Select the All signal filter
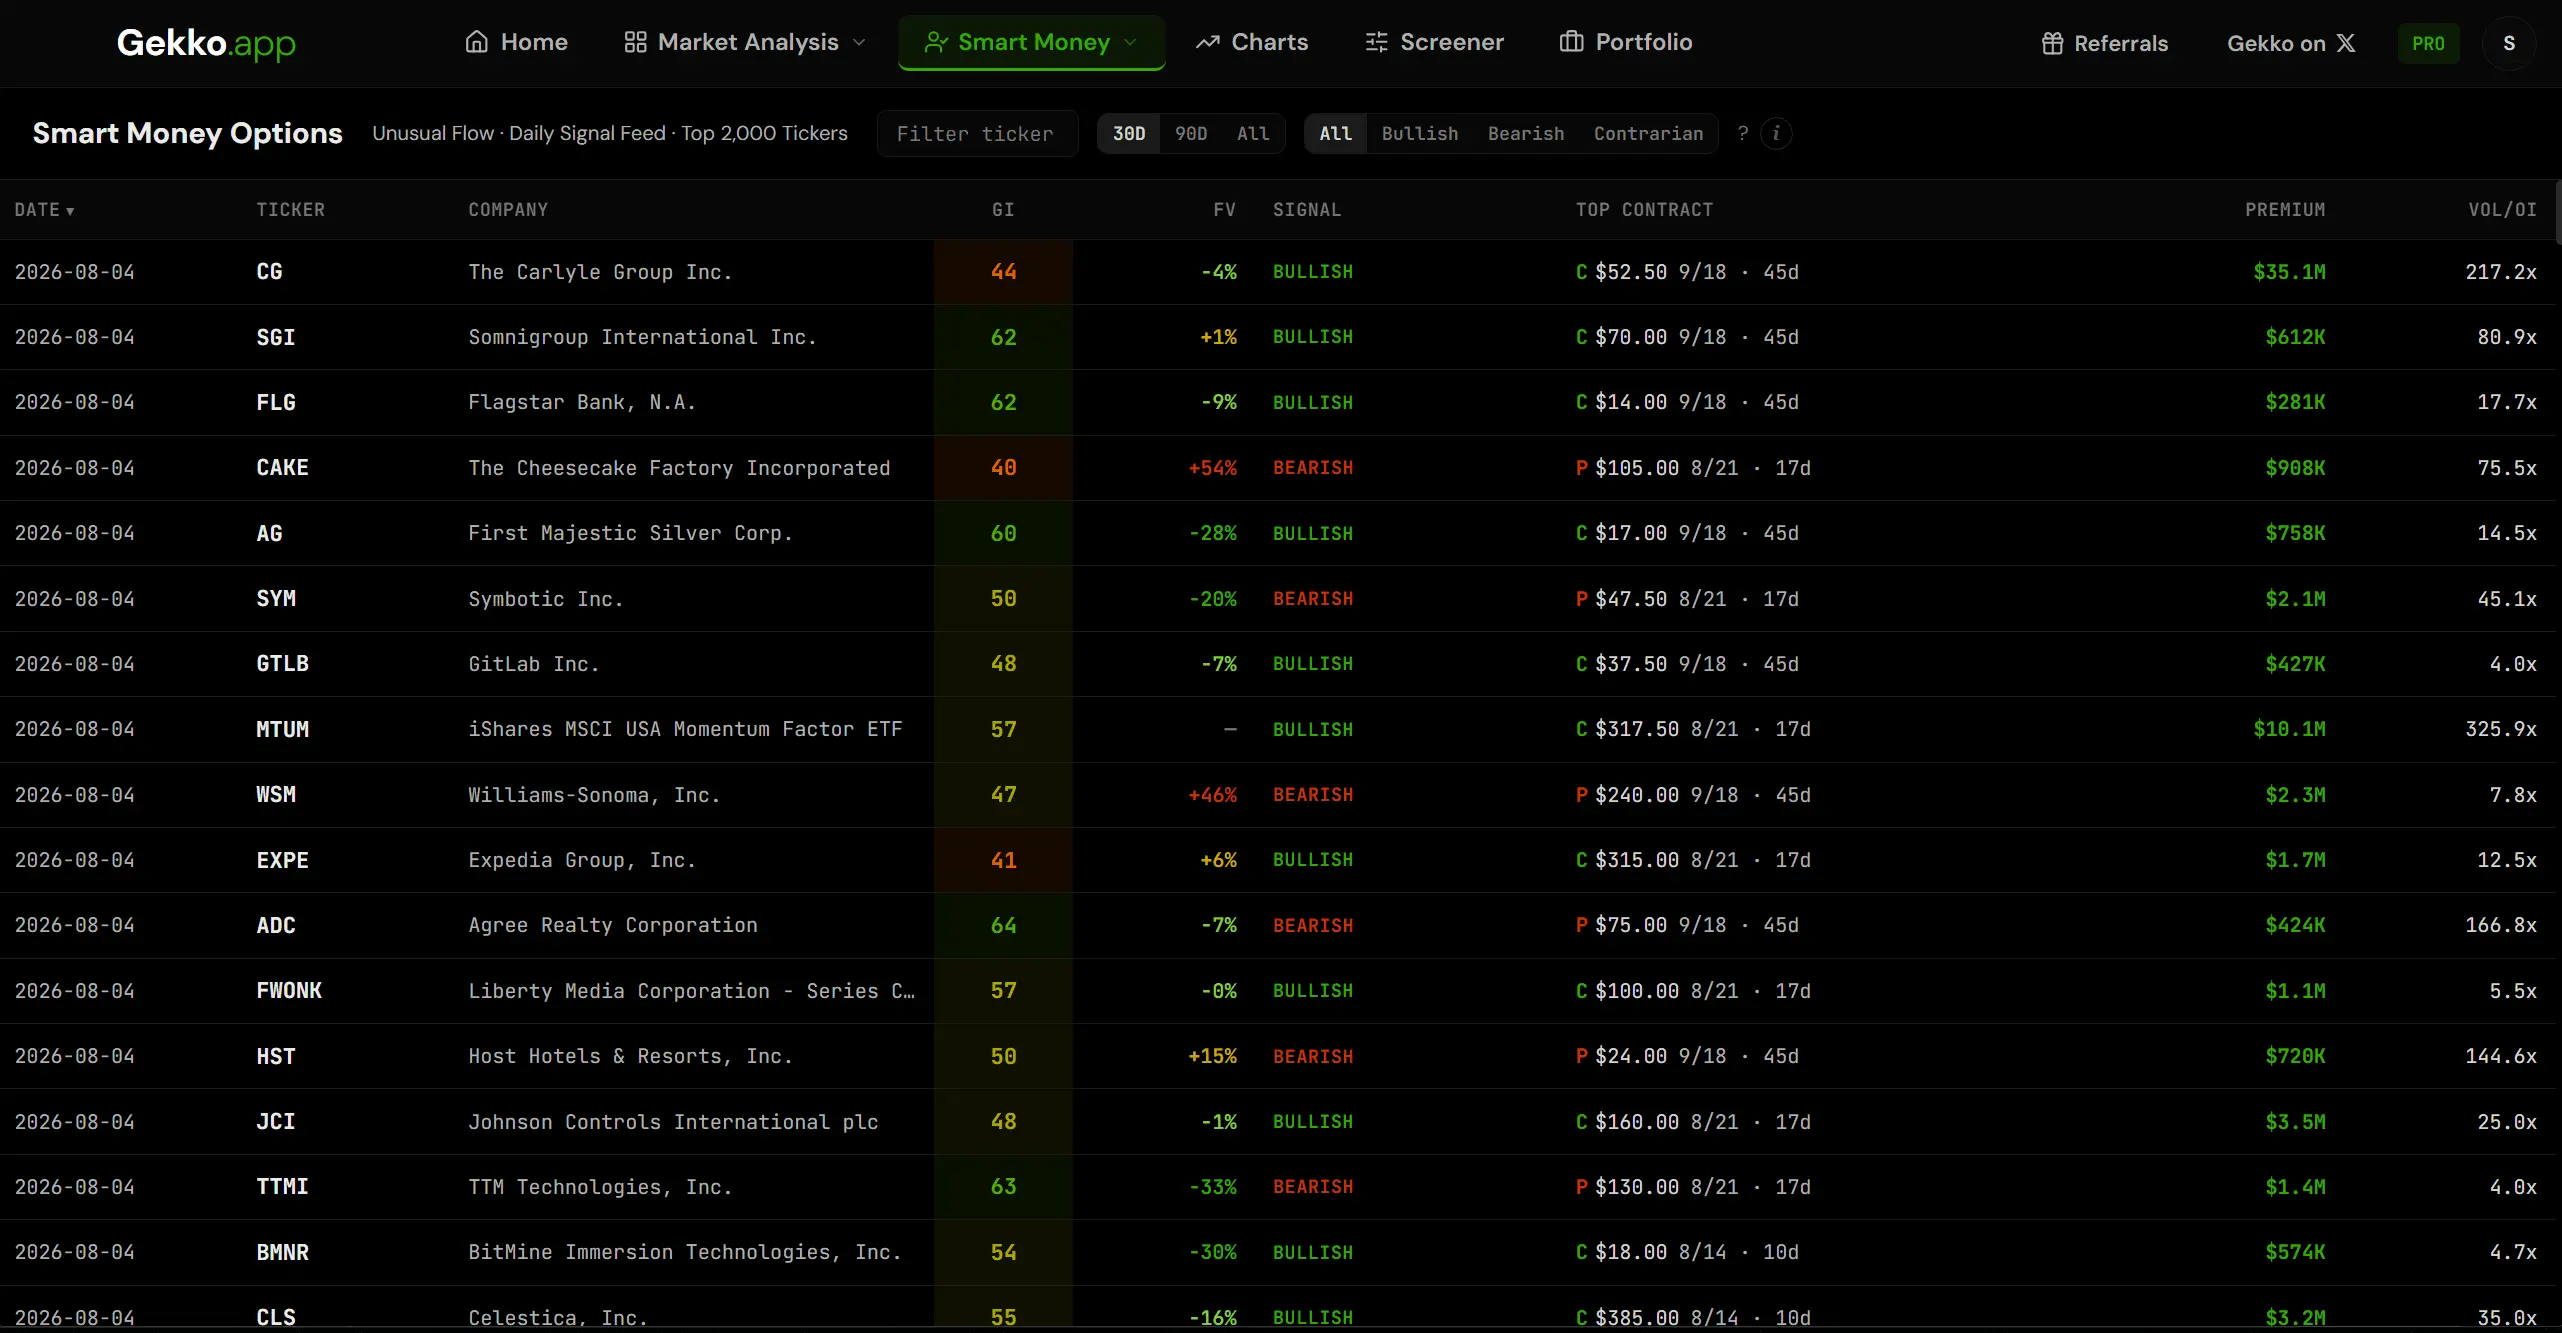This screenshot has height=1333, width=2562. click(x=1336, y=133)
